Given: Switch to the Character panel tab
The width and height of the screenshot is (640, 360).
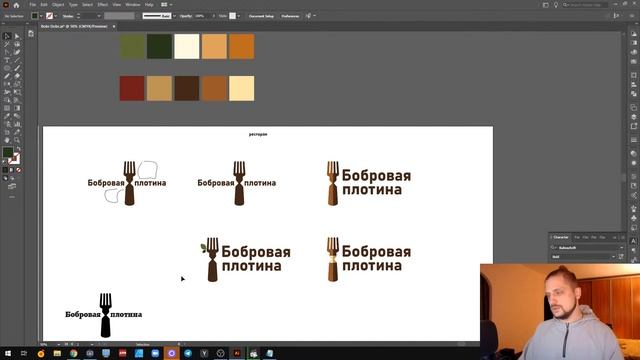Looking at the screenshot, I should pos(561,237).
